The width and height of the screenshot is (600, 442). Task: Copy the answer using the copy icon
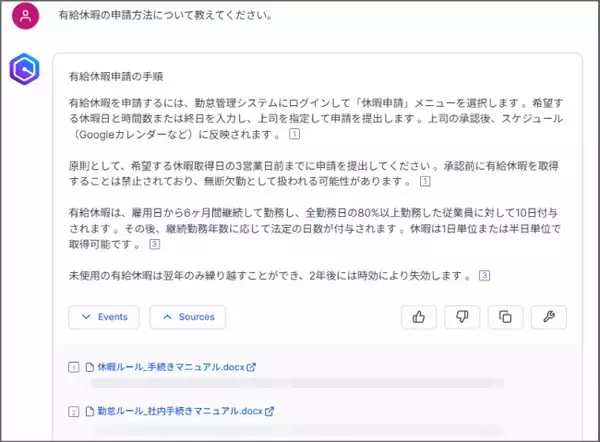pos(505,317)
